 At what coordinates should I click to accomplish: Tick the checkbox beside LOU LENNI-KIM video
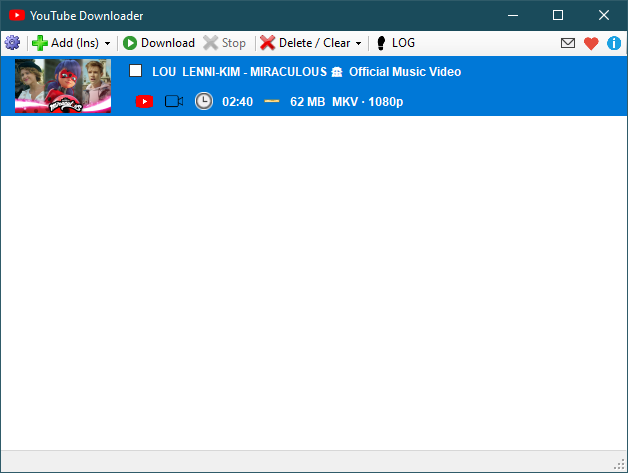point(136,71)
